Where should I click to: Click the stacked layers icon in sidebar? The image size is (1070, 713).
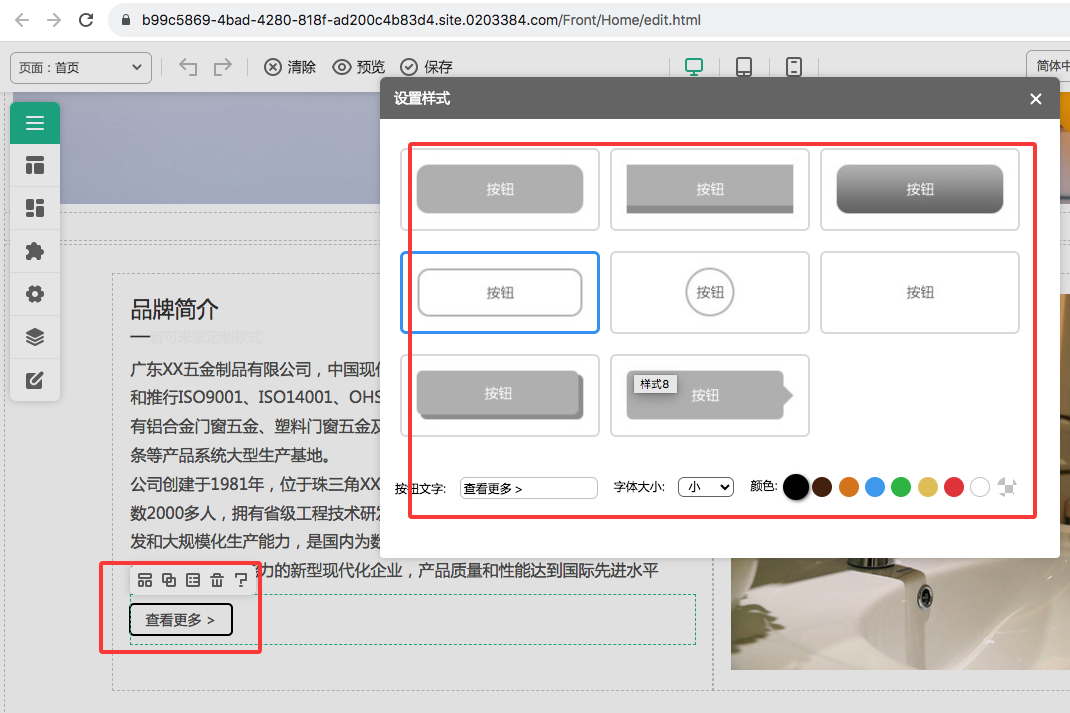35,337
